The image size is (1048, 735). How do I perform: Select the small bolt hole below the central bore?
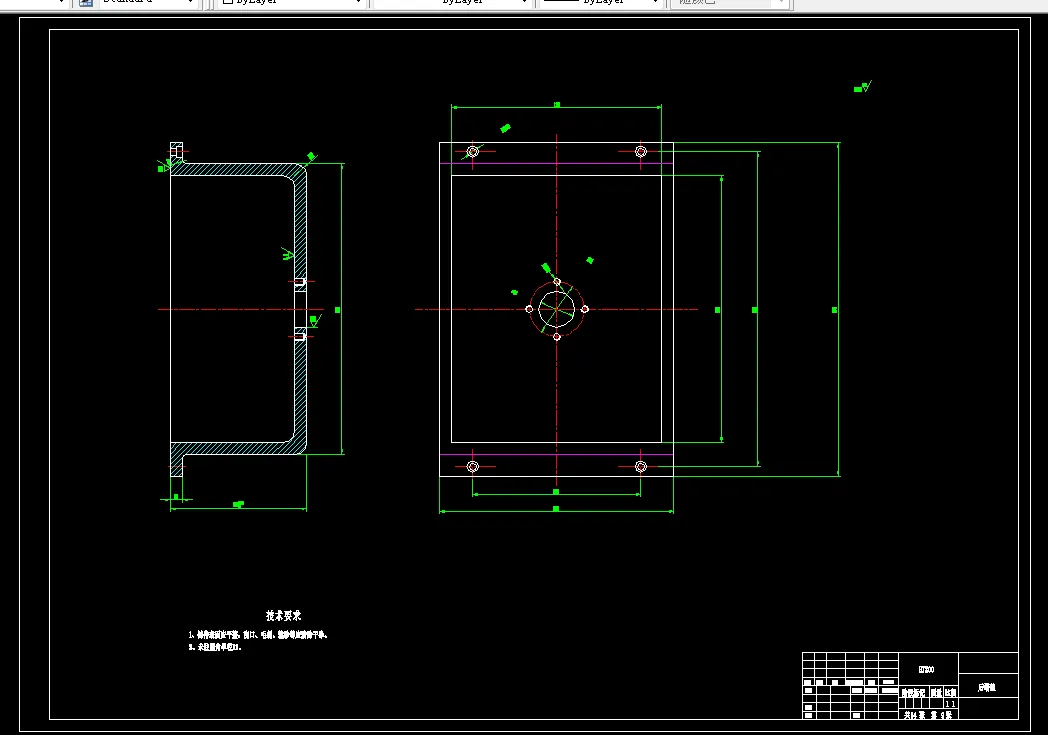tap(557, 337)
